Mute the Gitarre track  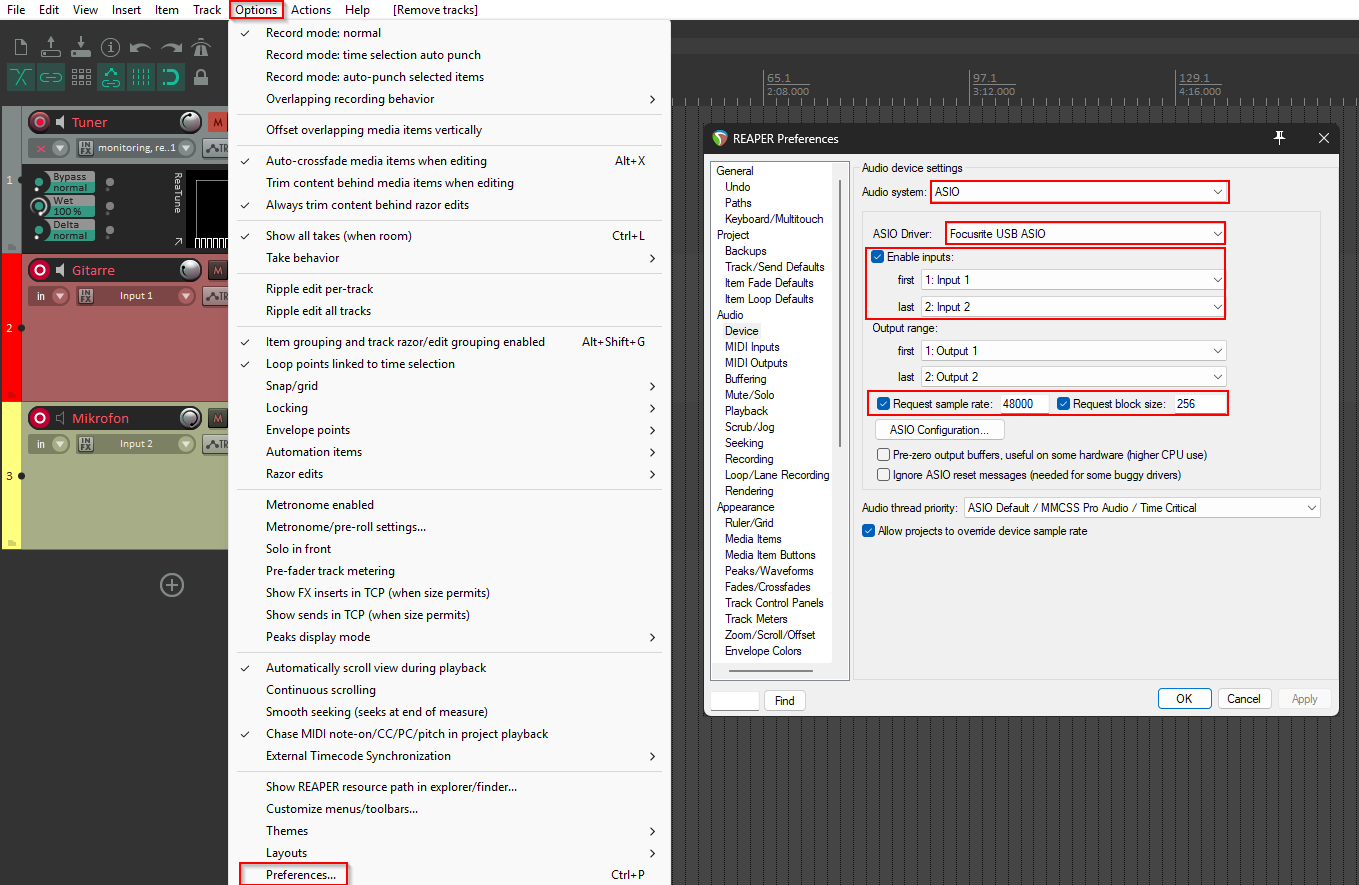[x=218, y=270]
